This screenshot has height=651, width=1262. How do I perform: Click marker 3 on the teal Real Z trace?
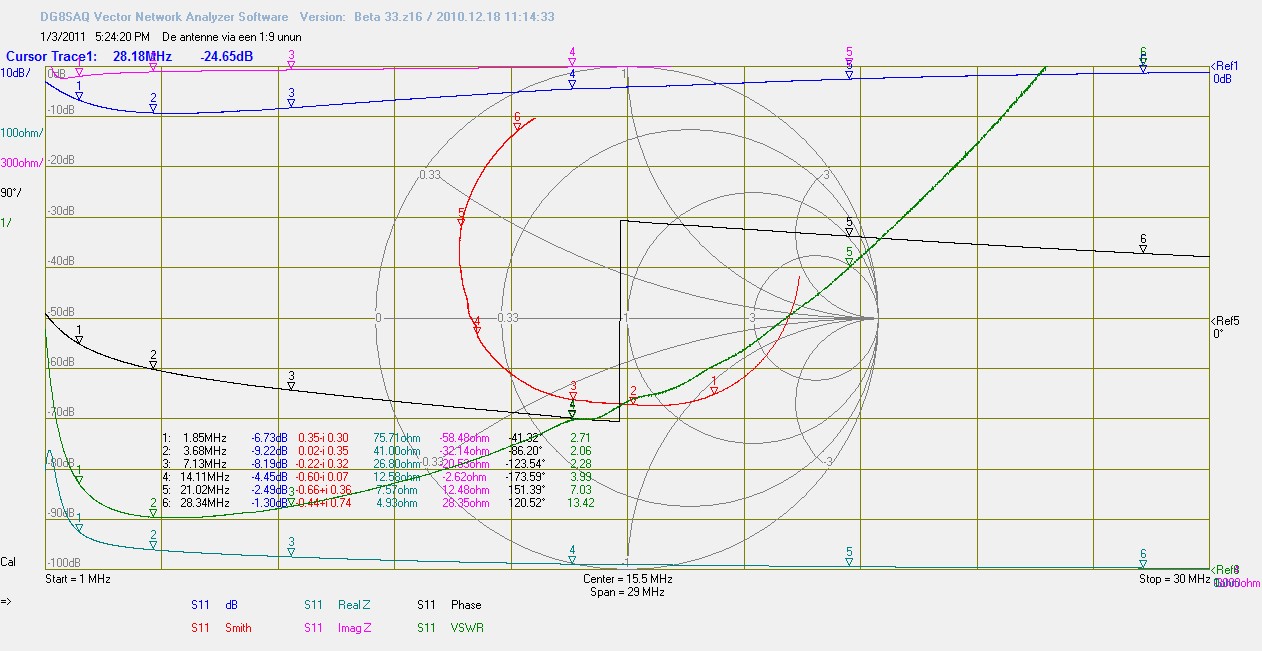pyautogui.click(x=291, y=547)
